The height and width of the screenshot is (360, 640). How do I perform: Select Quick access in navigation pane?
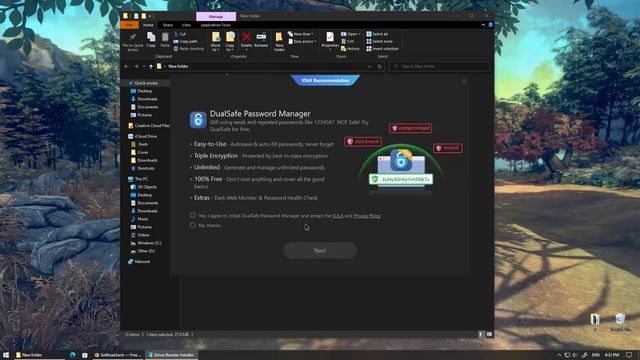pos(144,83)
